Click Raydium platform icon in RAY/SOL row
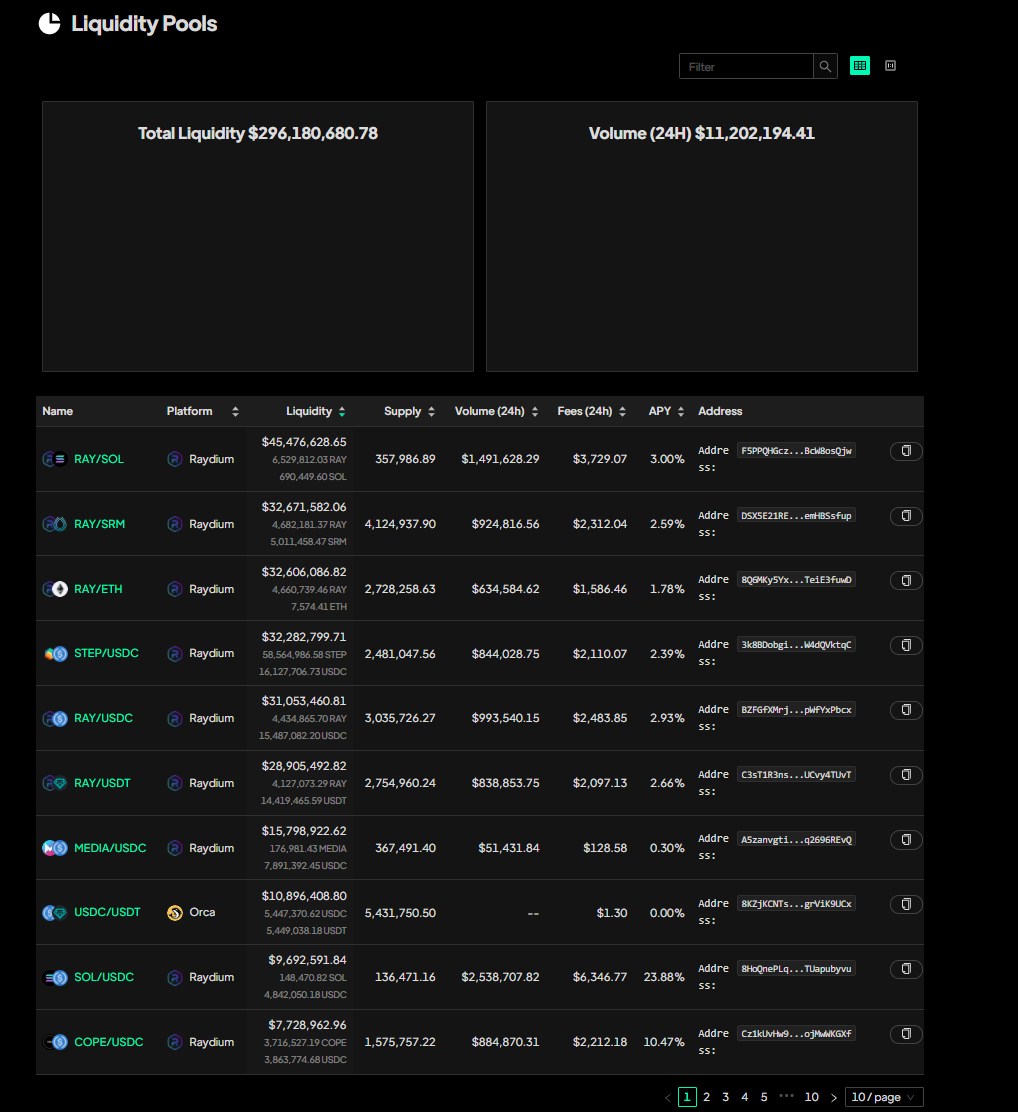 [175, 459]
